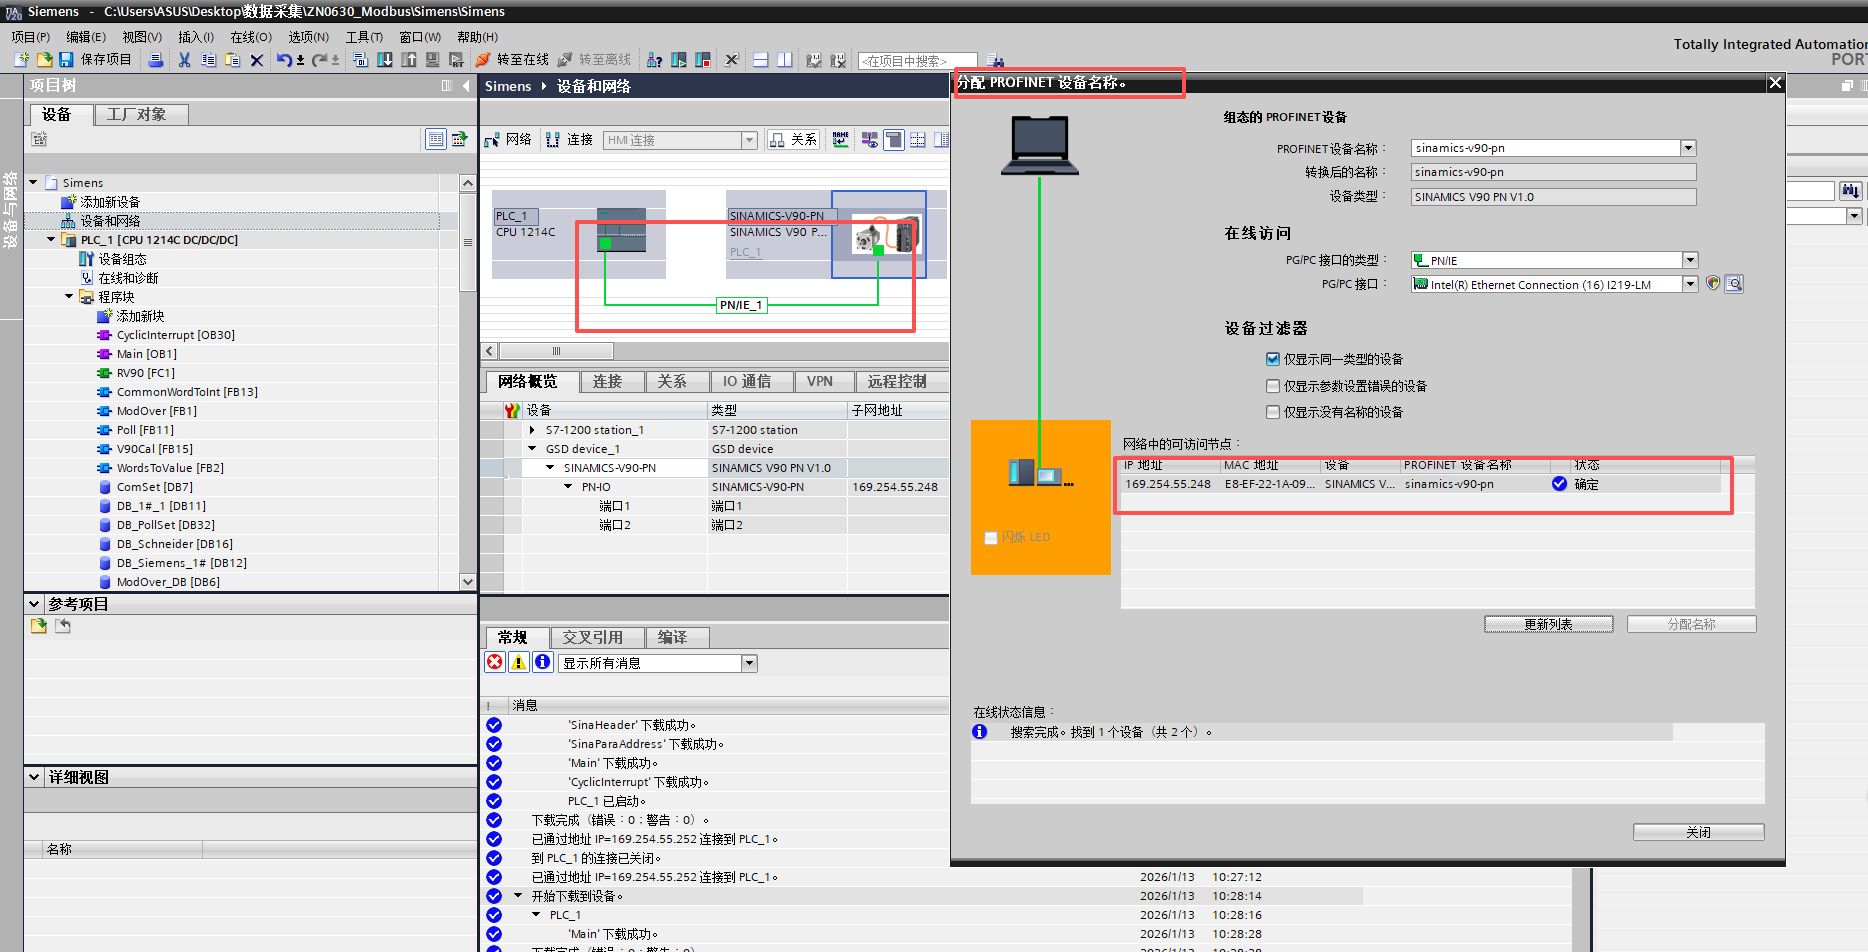The image size is (1868, 952).
Task: Click the Accessible devices icon
Action: coord(654,60)
